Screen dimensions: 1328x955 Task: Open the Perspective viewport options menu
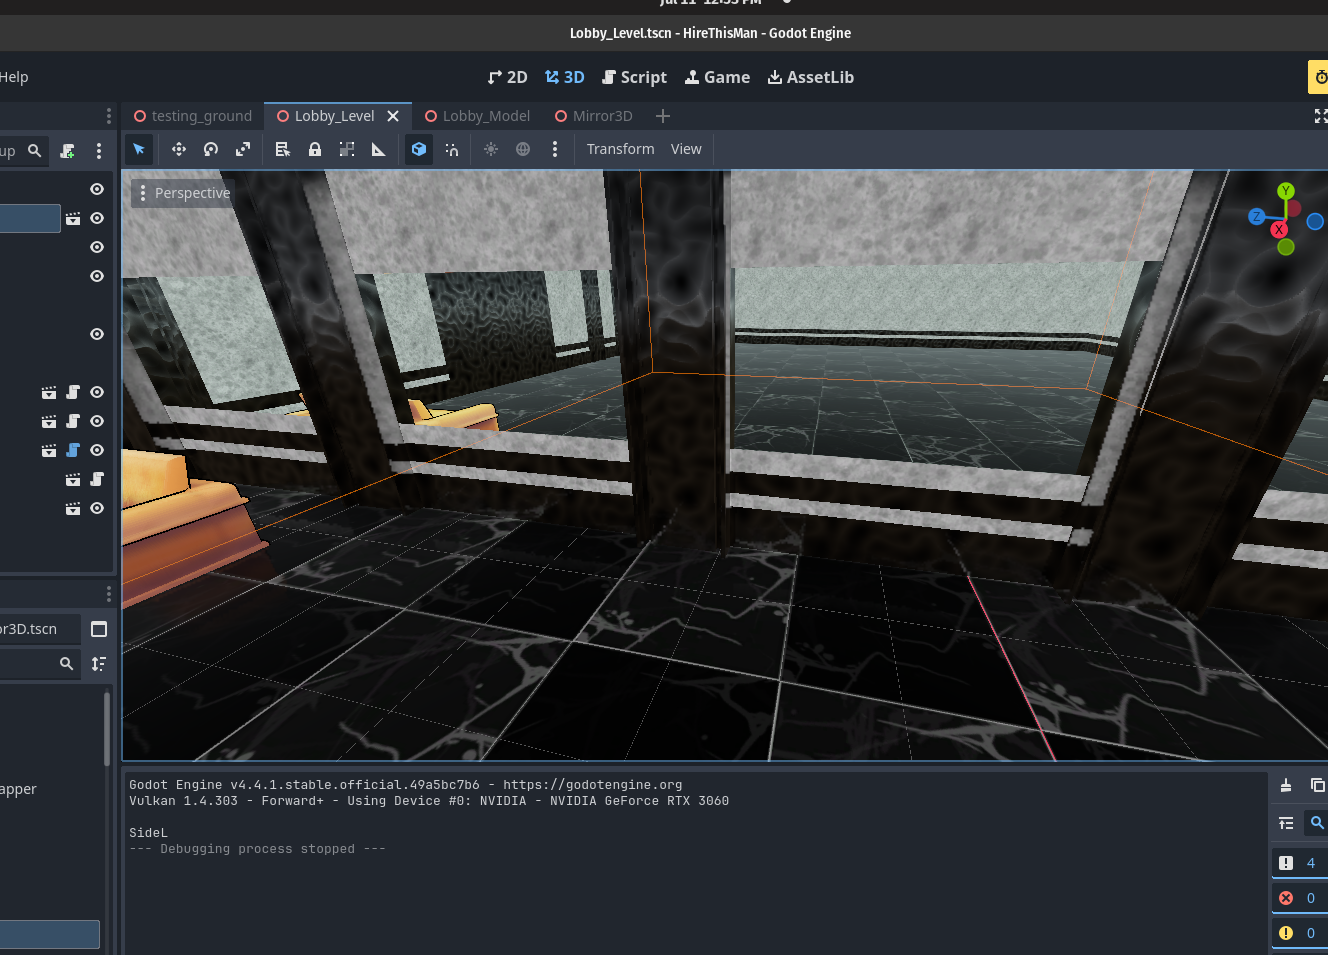[x=184, y=193]
